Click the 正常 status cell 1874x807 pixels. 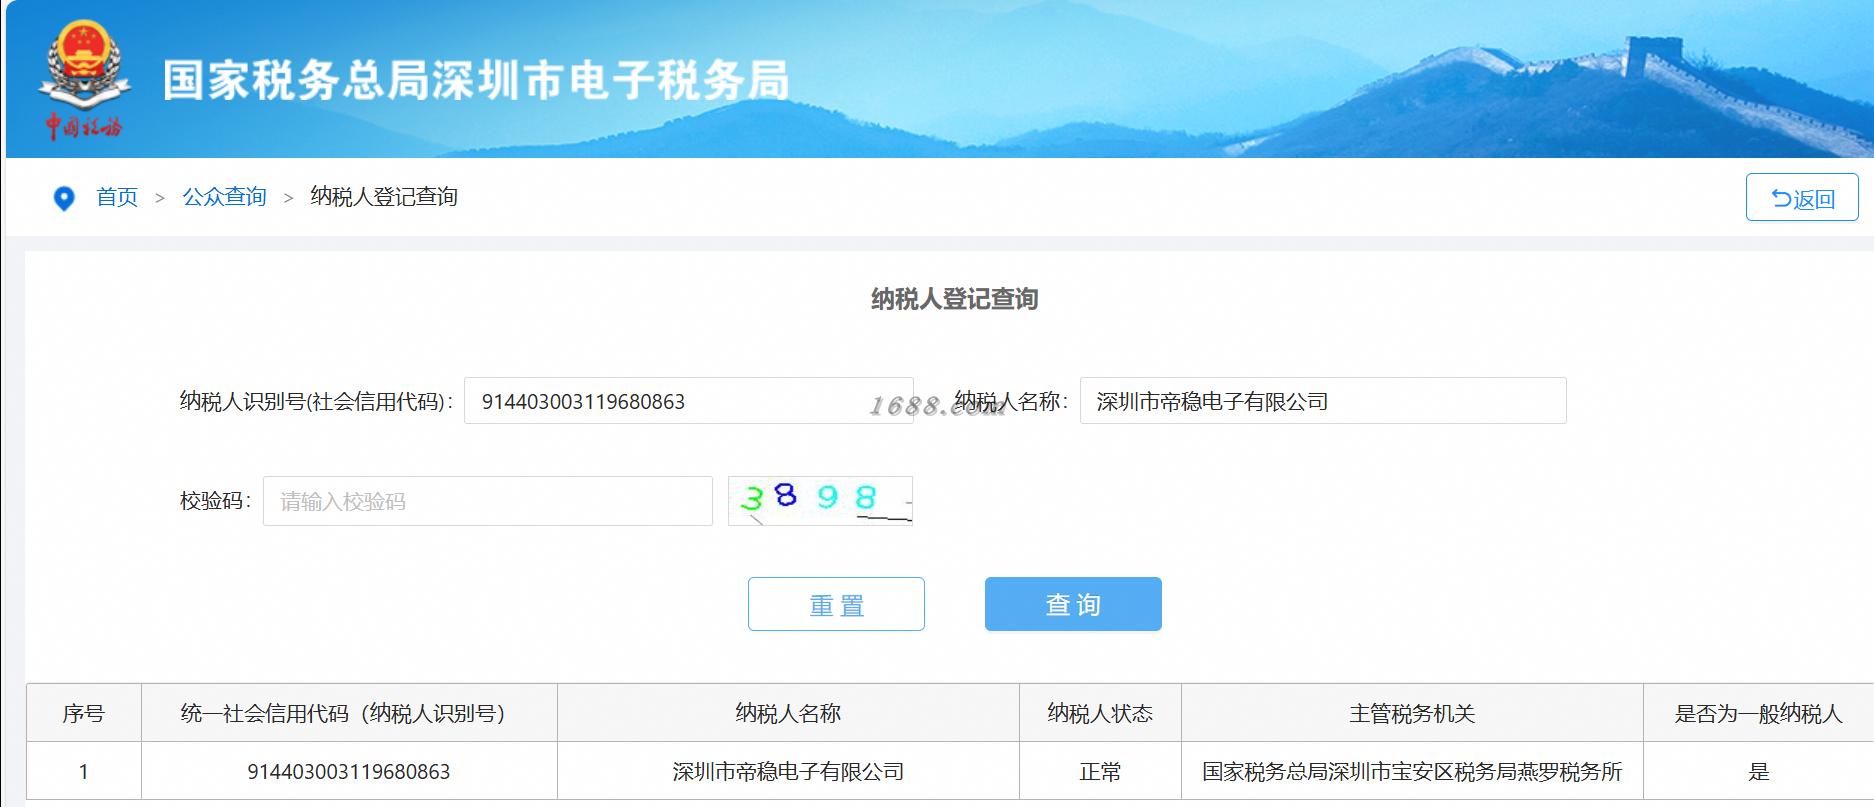point(1100,771)
